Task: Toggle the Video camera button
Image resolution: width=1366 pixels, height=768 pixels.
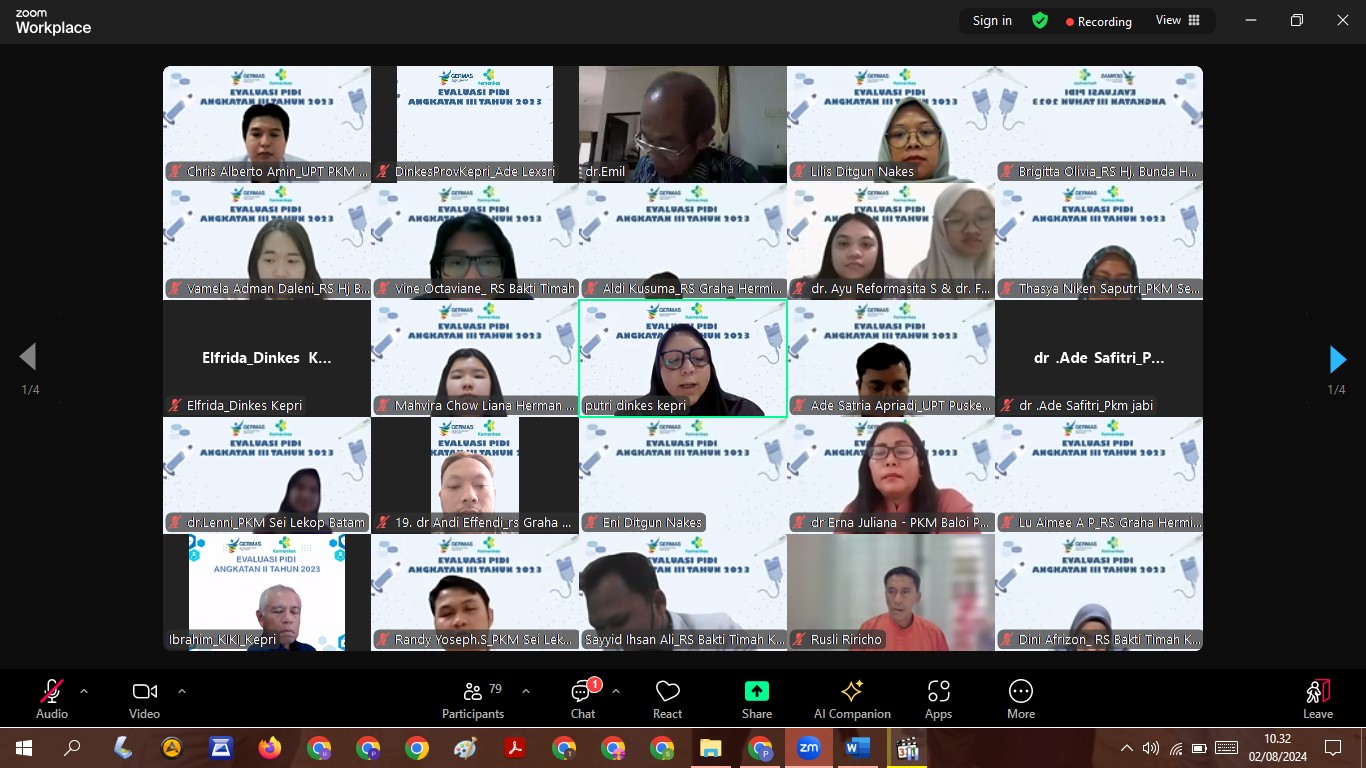Action: coord(144,698)
